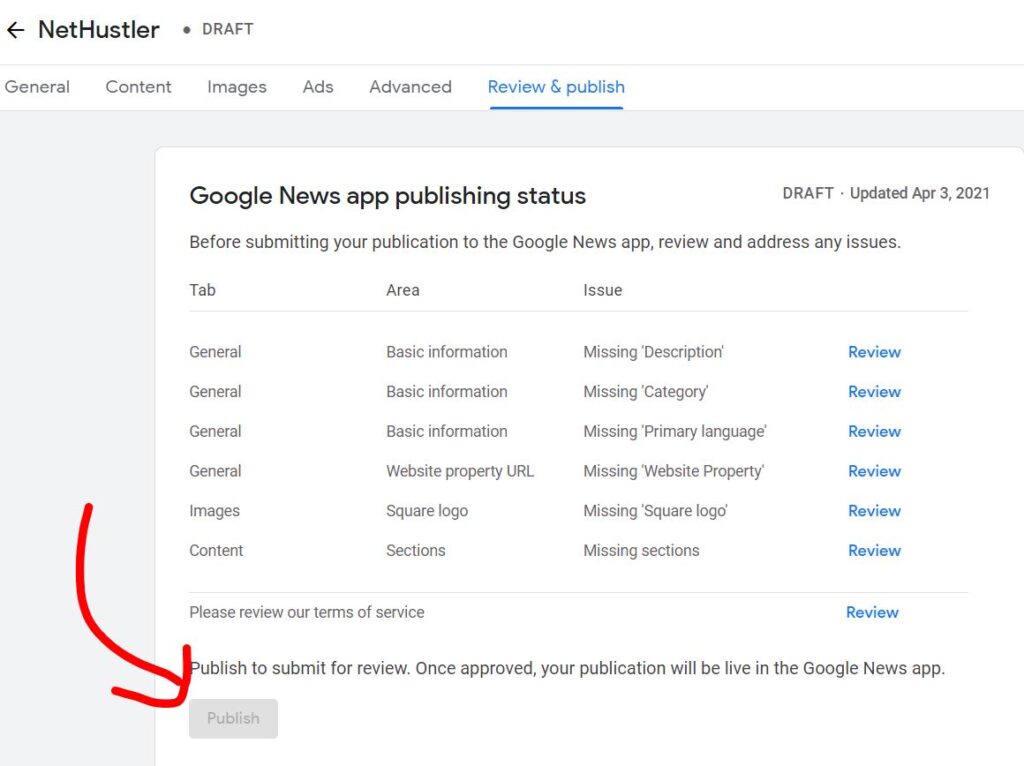Viewport: 1024px width, 766px height.
Task: Click the 'Area' column header
Action: (402, 290)
